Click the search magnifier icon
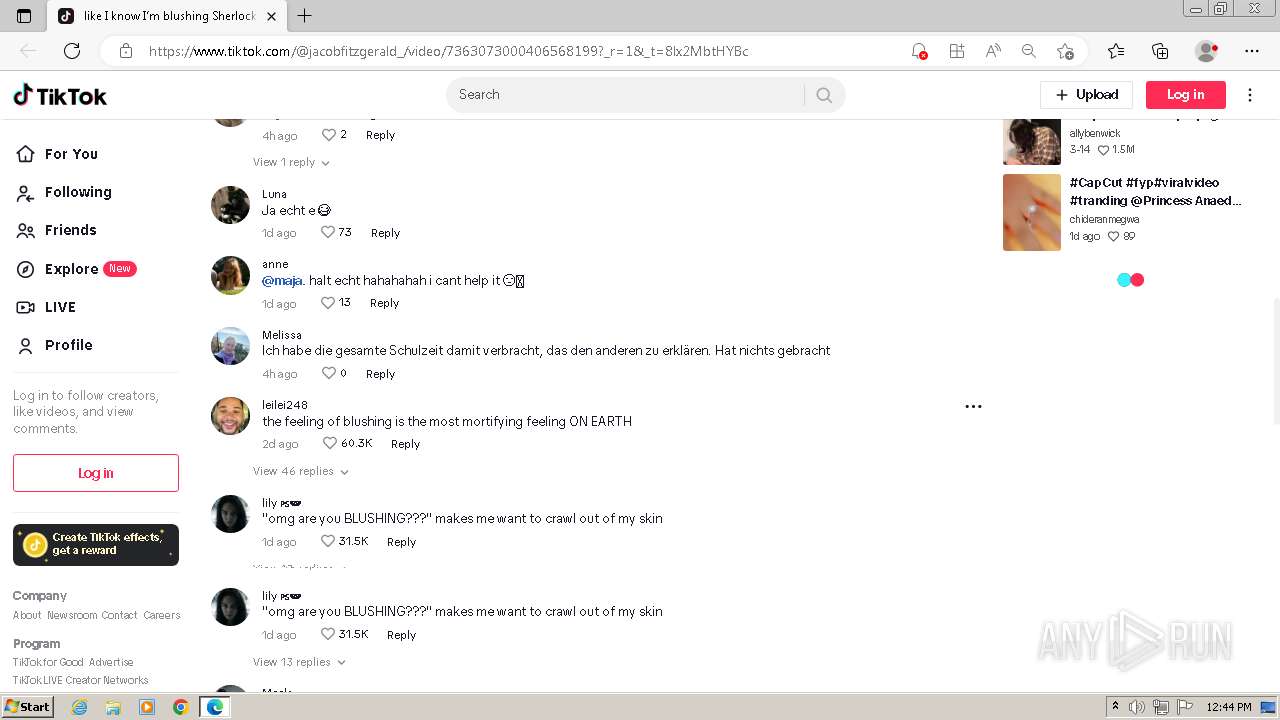This screenshot has height=720, width=1280. pyautogui.click(x=824, y=95)
